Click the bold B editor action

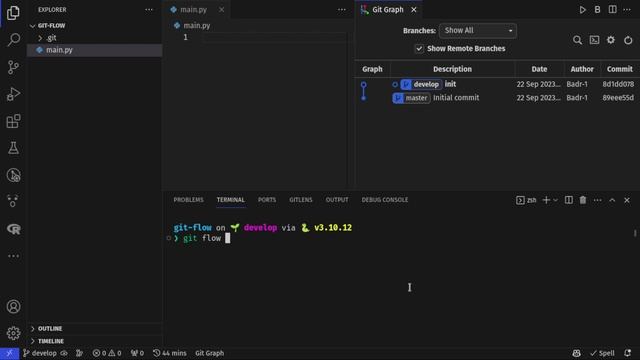[597, 9]
